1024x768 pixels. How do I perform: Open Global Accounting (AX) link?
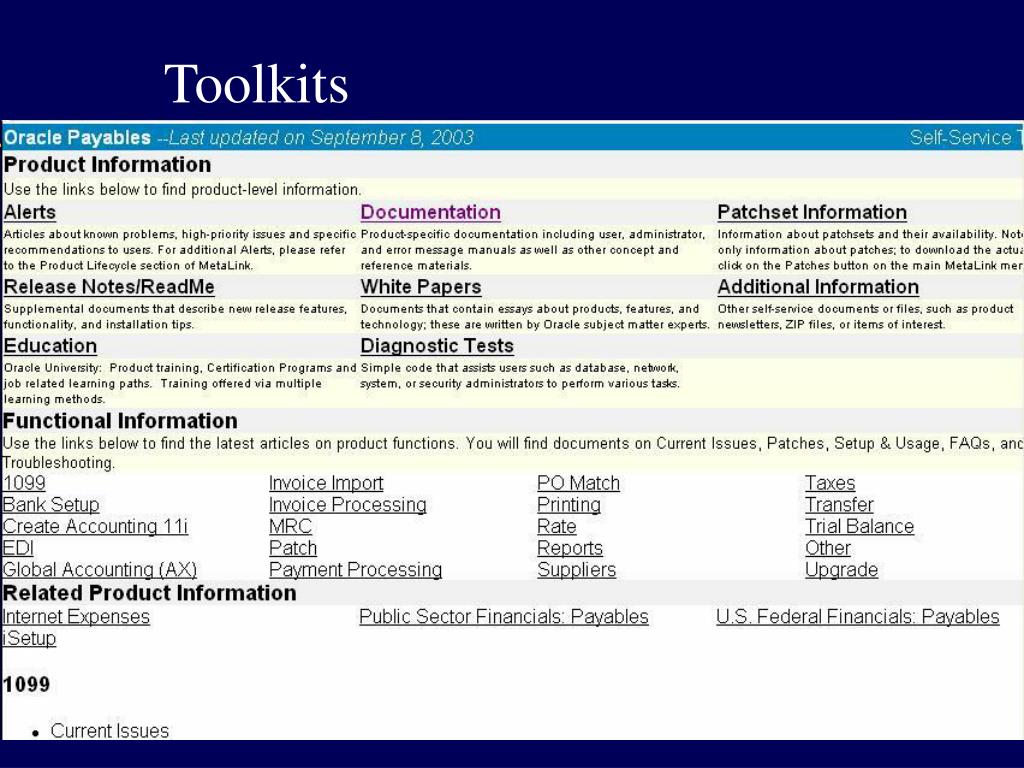coord(100,569)
